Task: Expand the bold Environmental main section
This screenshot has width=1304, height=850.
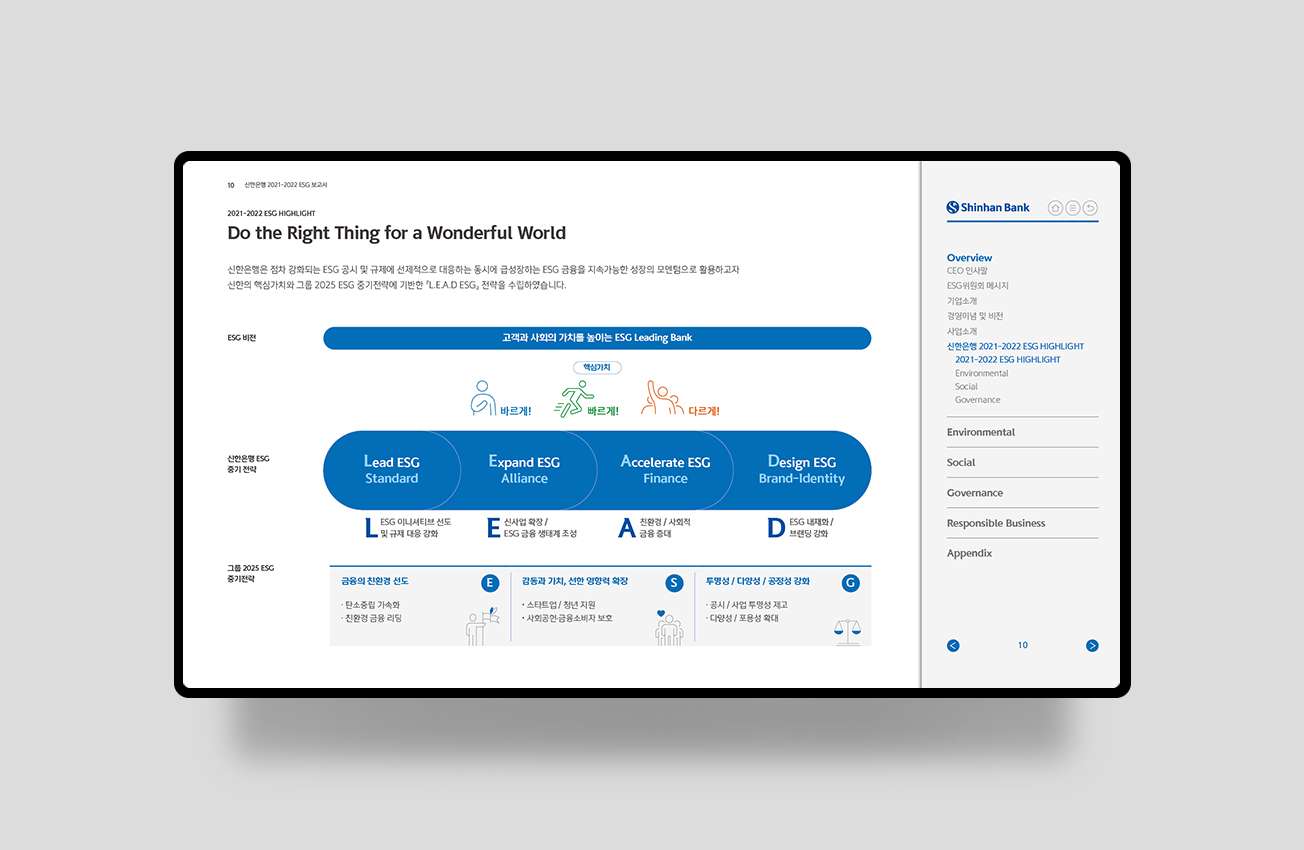Action: pyautogui.click(x=981, y=432)
